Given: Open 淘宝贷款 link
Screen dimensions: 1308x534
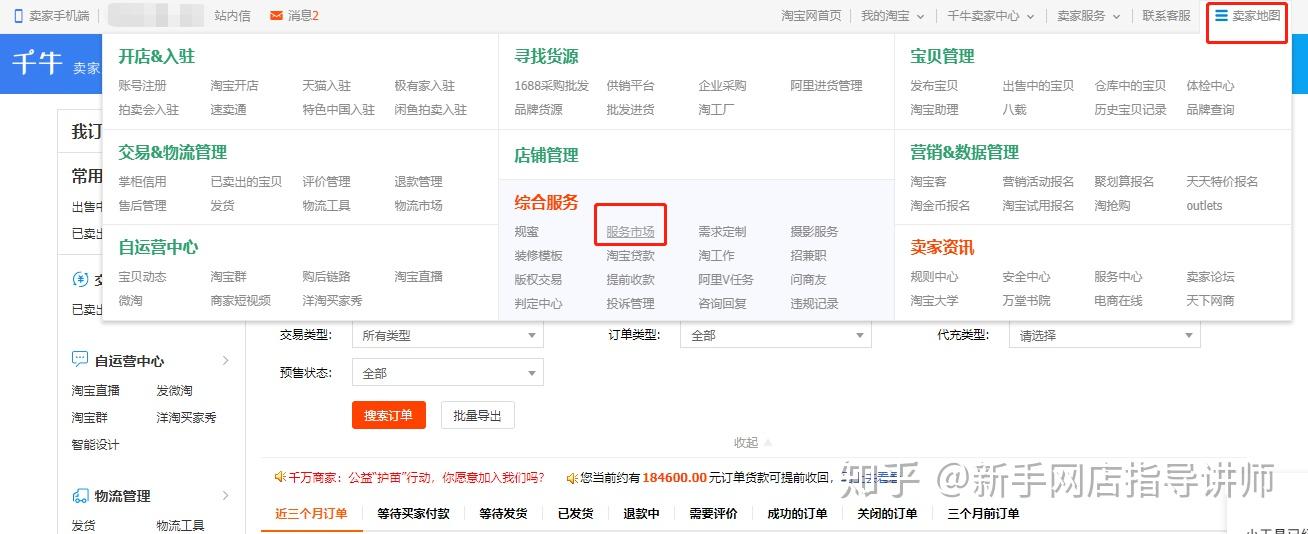Looking at the screenshot, I should click(x=630, y=256).
